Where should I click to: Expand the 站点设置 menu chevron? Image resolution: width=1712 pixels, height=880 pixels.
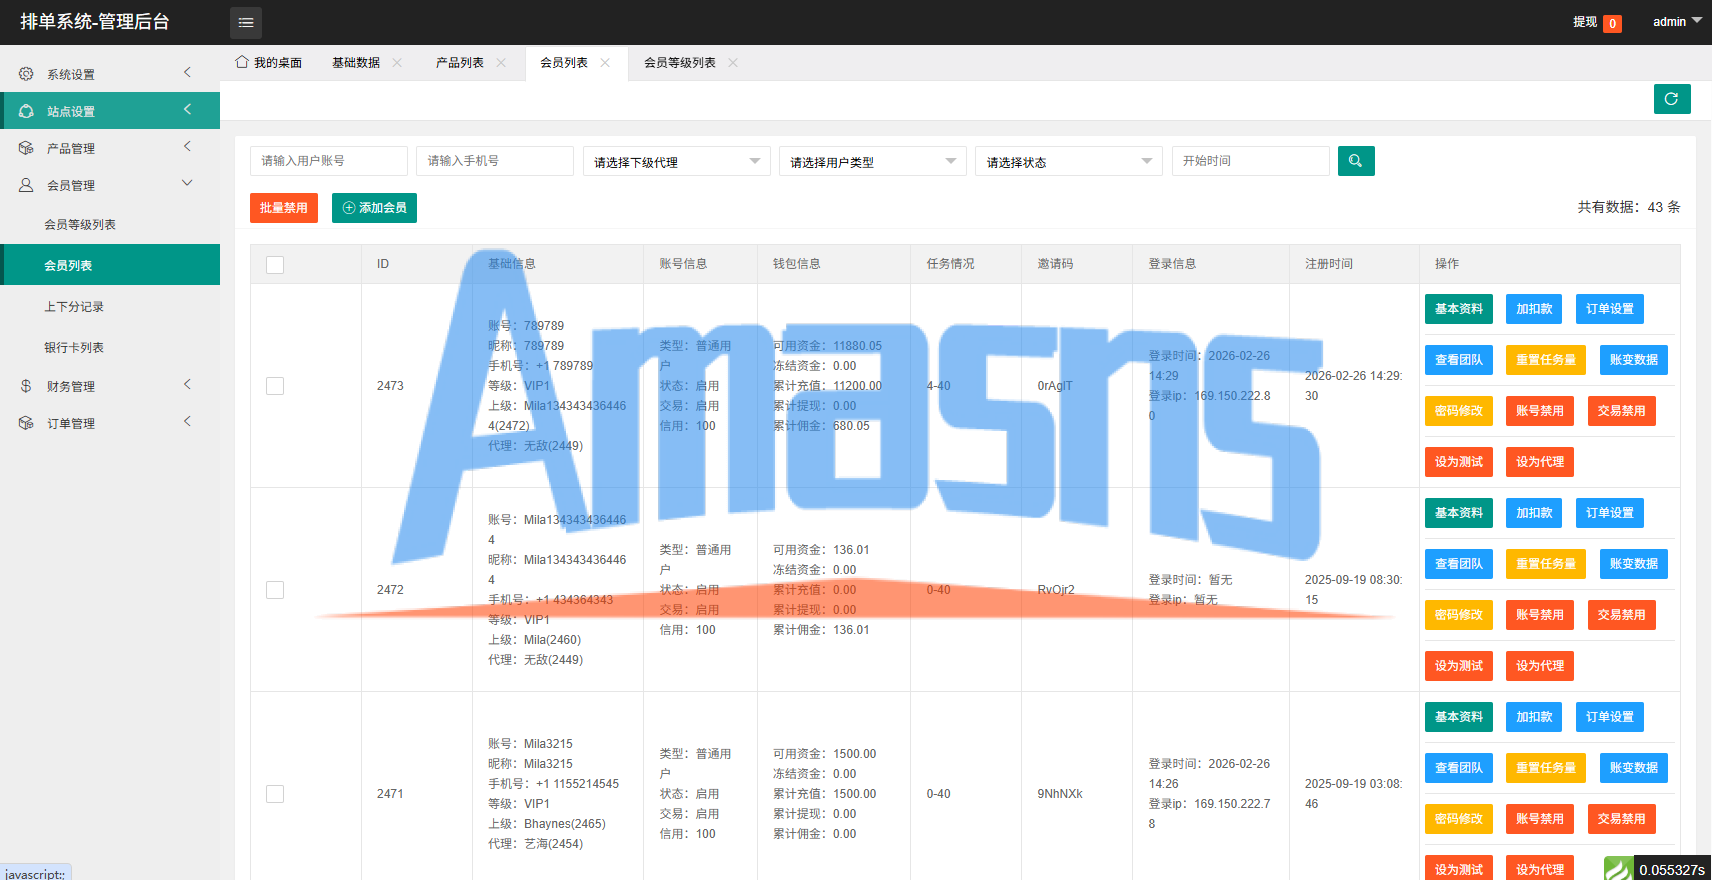click(x=187, y=109)
